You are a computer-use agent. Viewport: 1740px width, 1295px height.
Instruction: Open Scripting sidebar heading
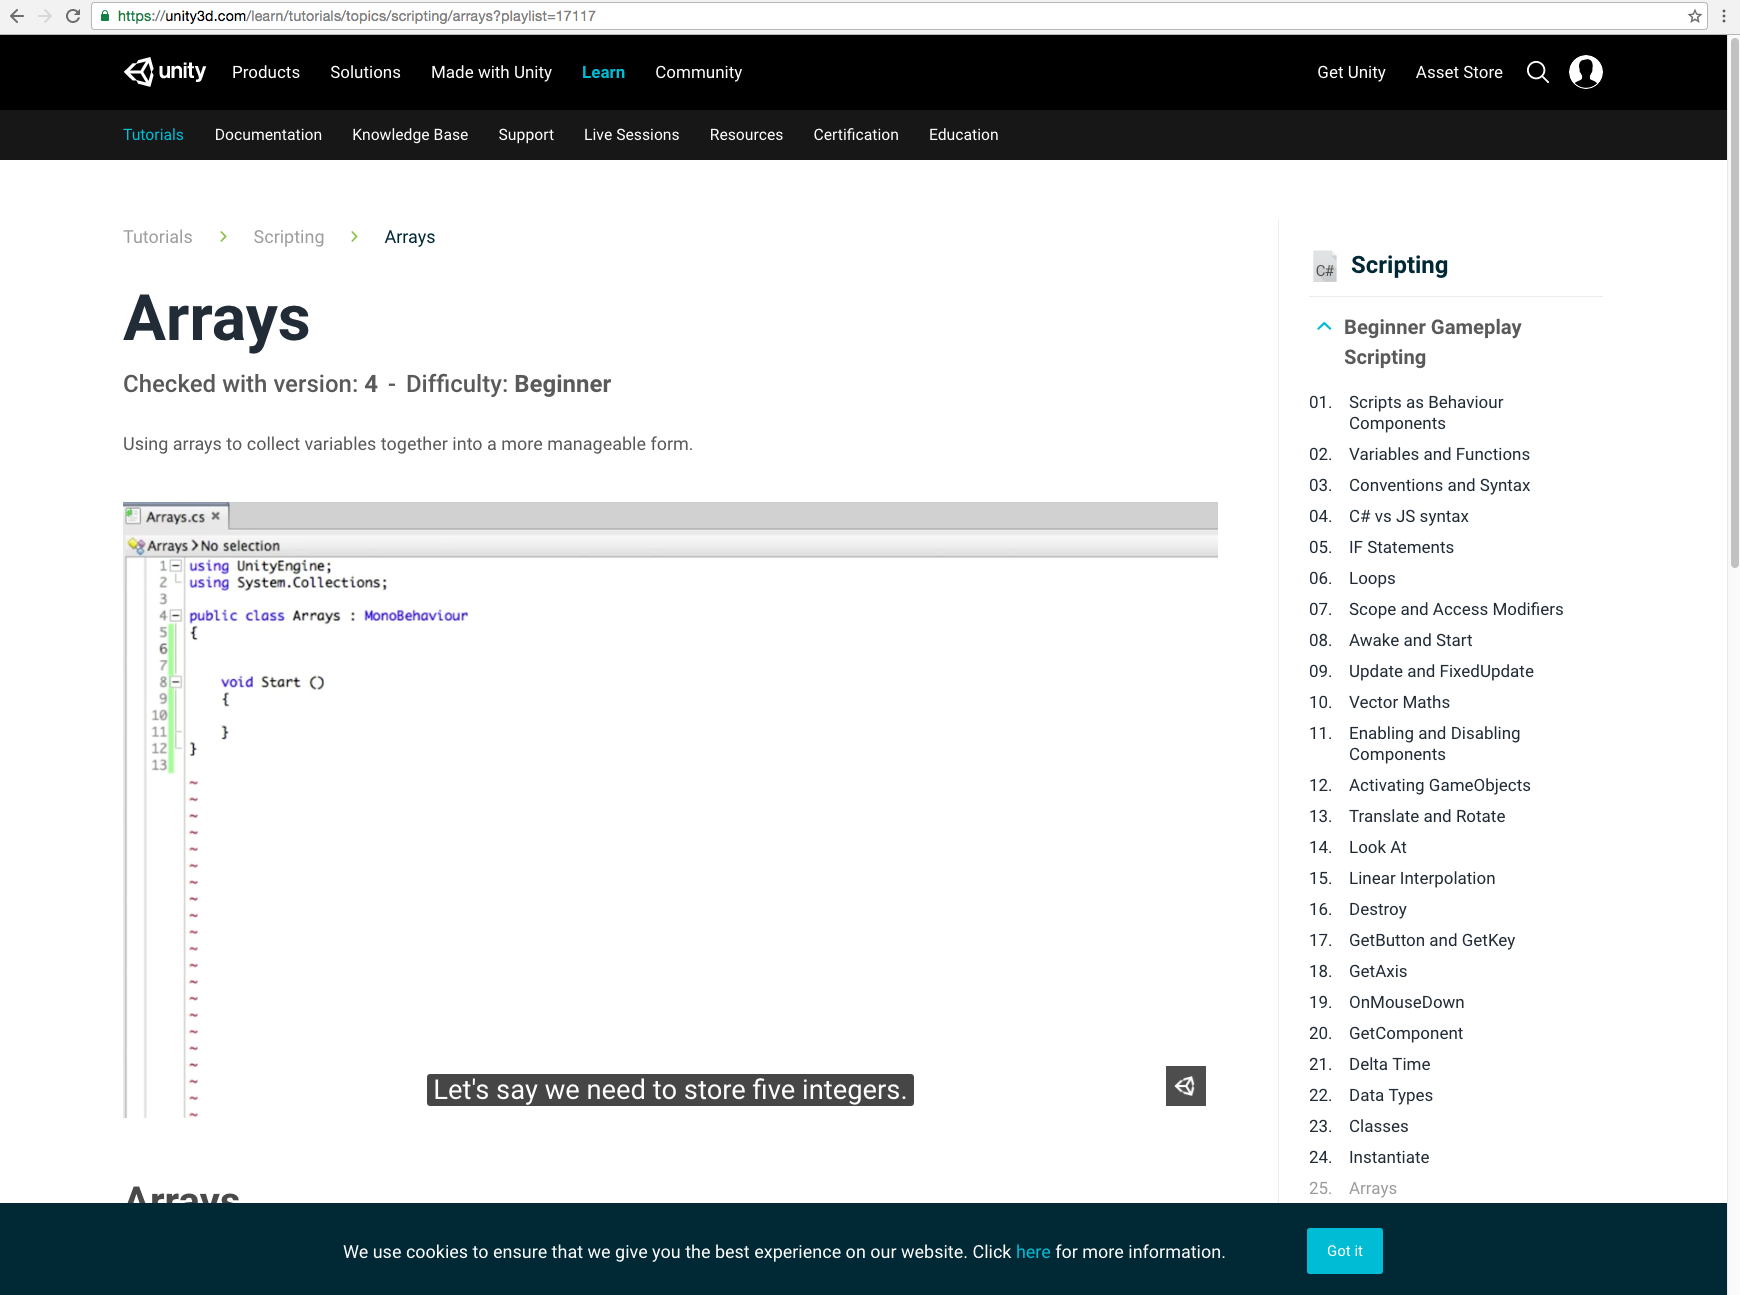(1399, 265)
